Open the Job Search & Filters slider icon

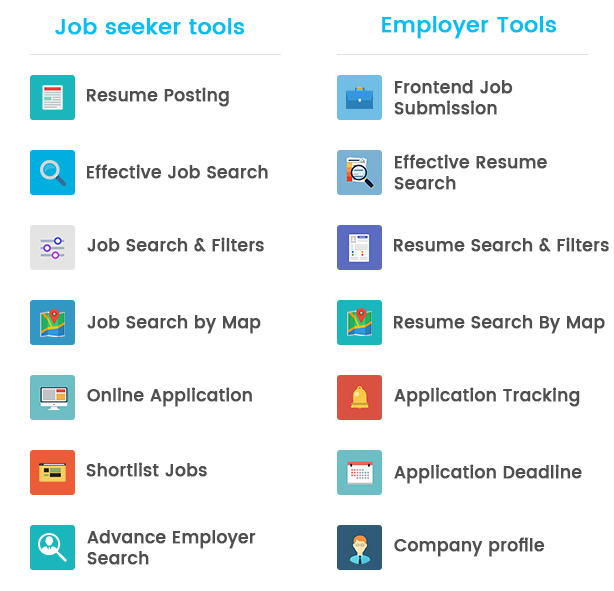pyautogui.click(x=52, y=247)
